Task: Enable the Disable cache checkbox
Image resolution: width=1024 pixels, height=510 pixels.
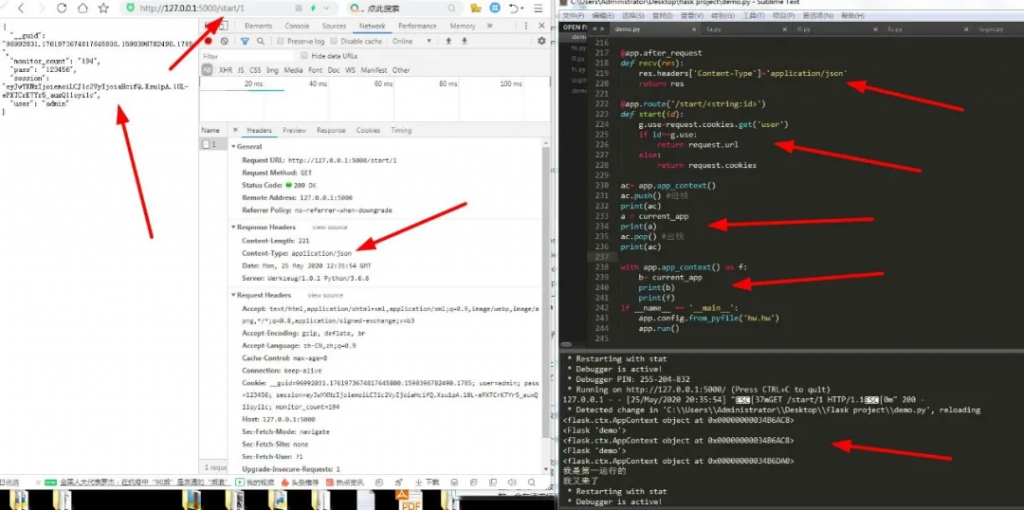Action: (x=335, y=41)
